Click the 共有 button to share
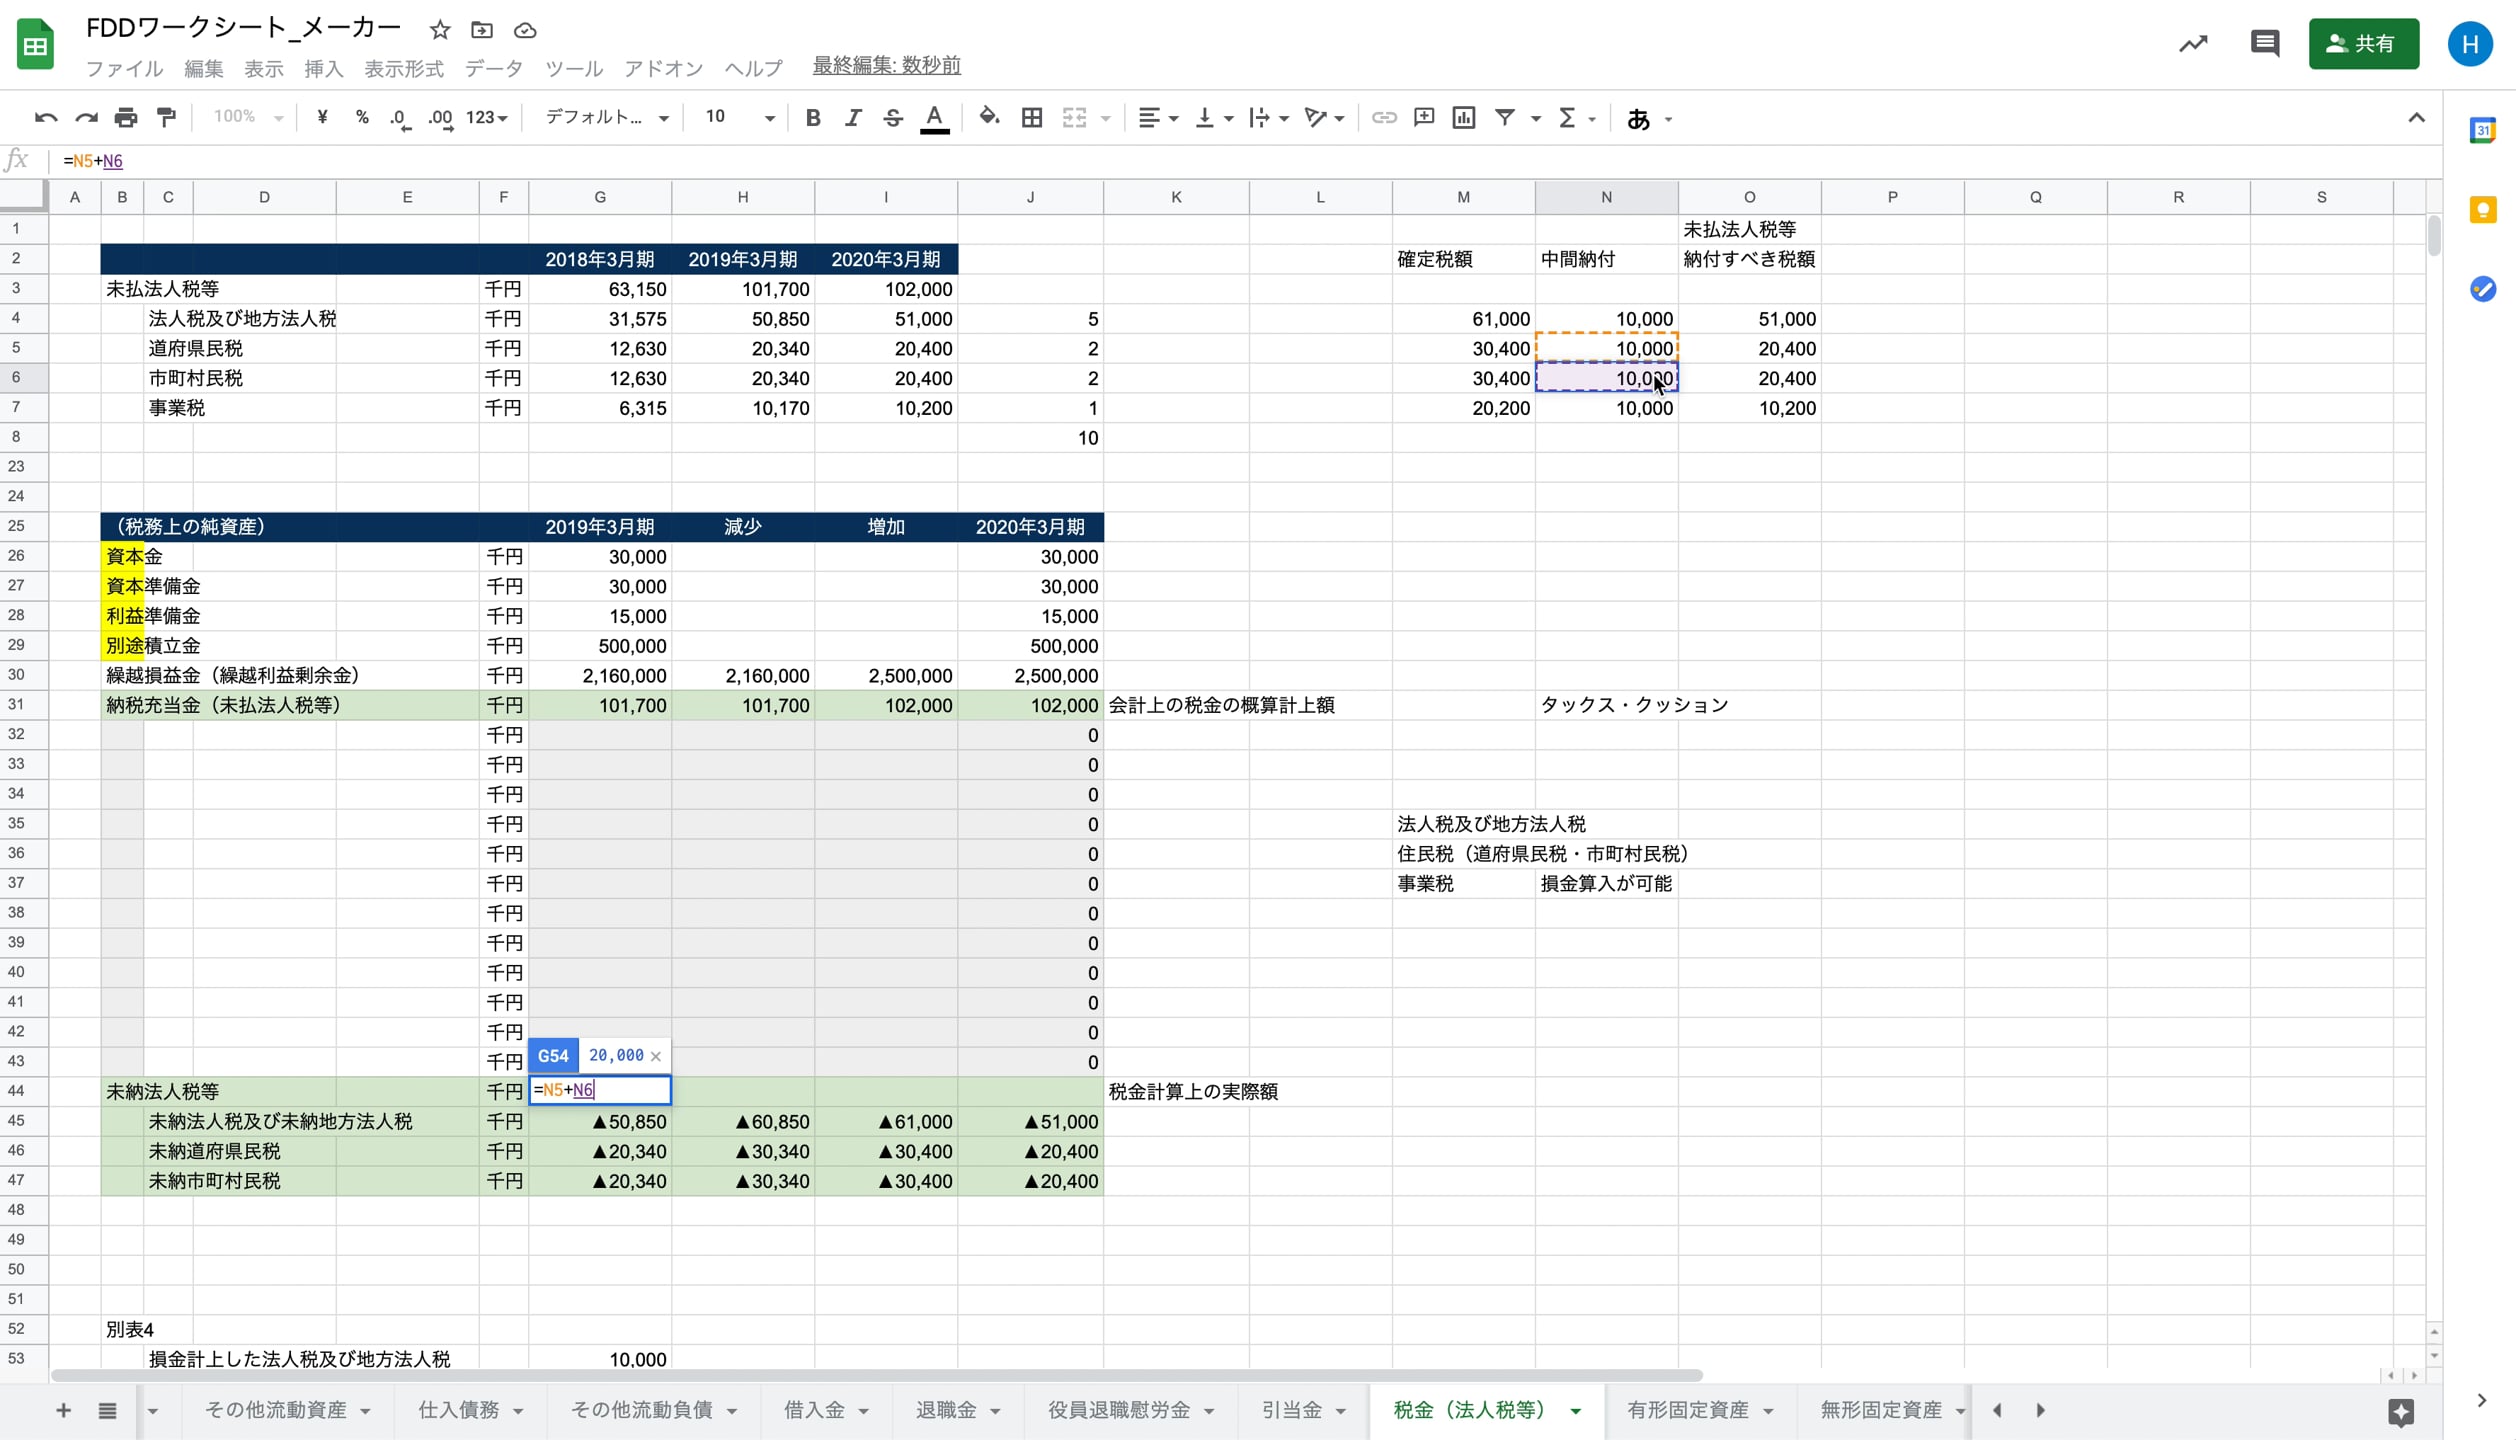 (2363, 43)
